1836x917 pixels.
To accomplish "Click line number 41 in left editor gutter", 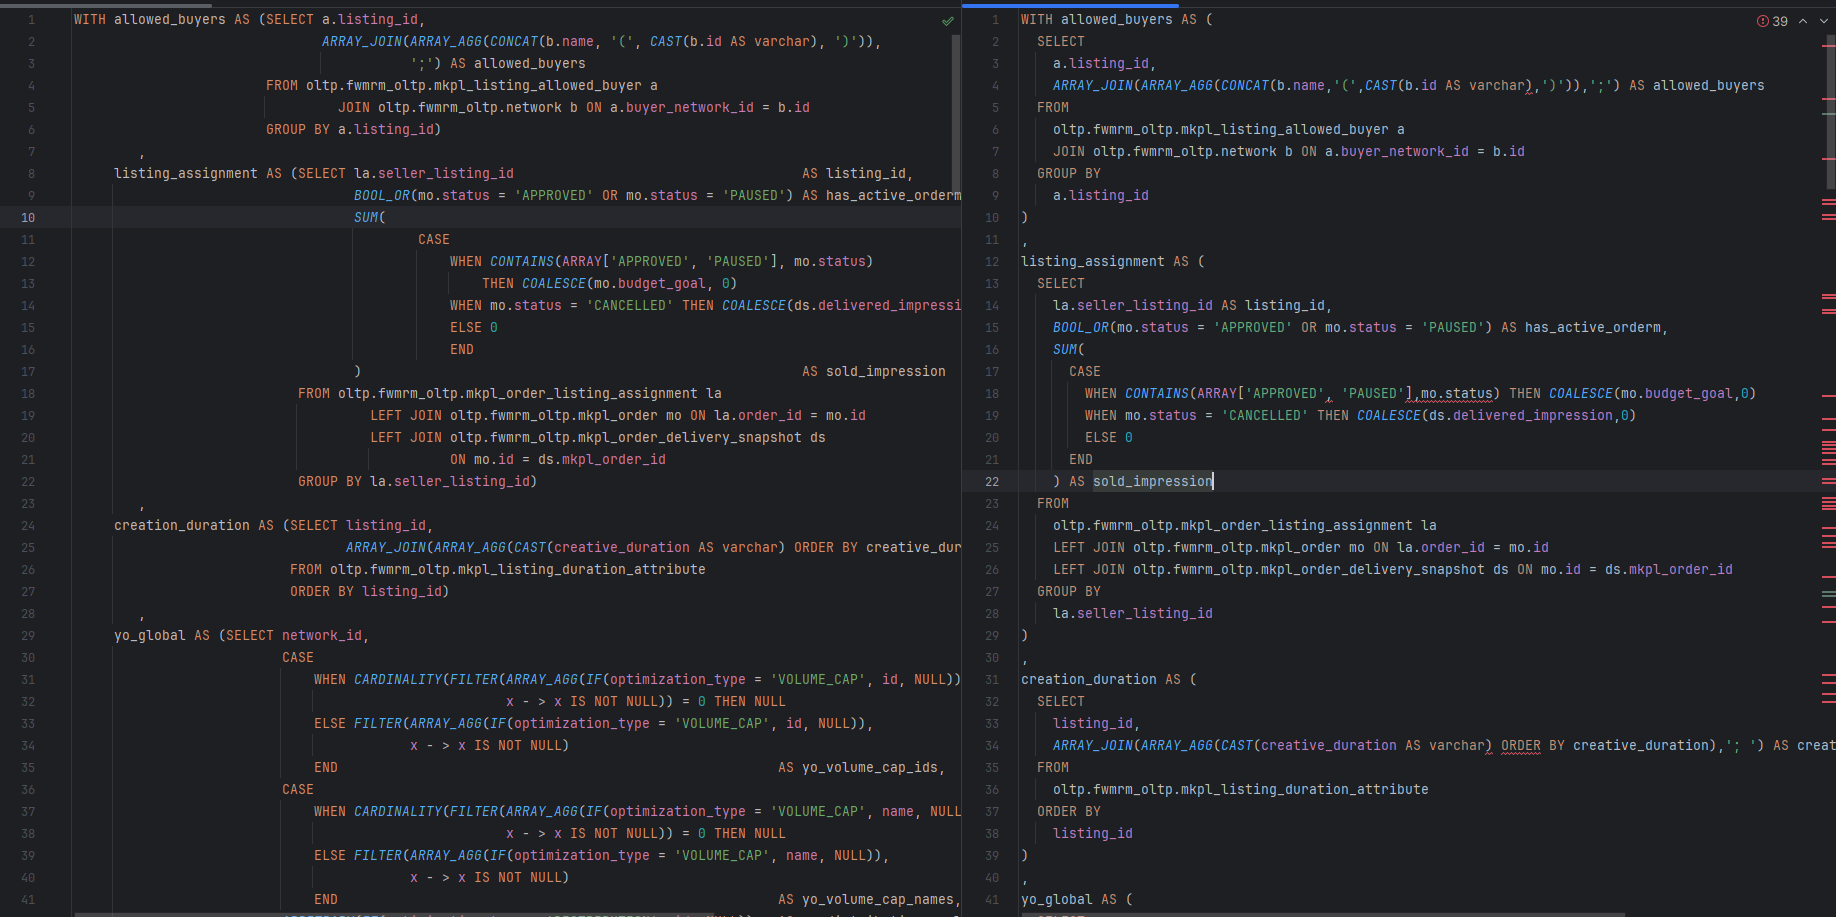I will pos(28,899).
